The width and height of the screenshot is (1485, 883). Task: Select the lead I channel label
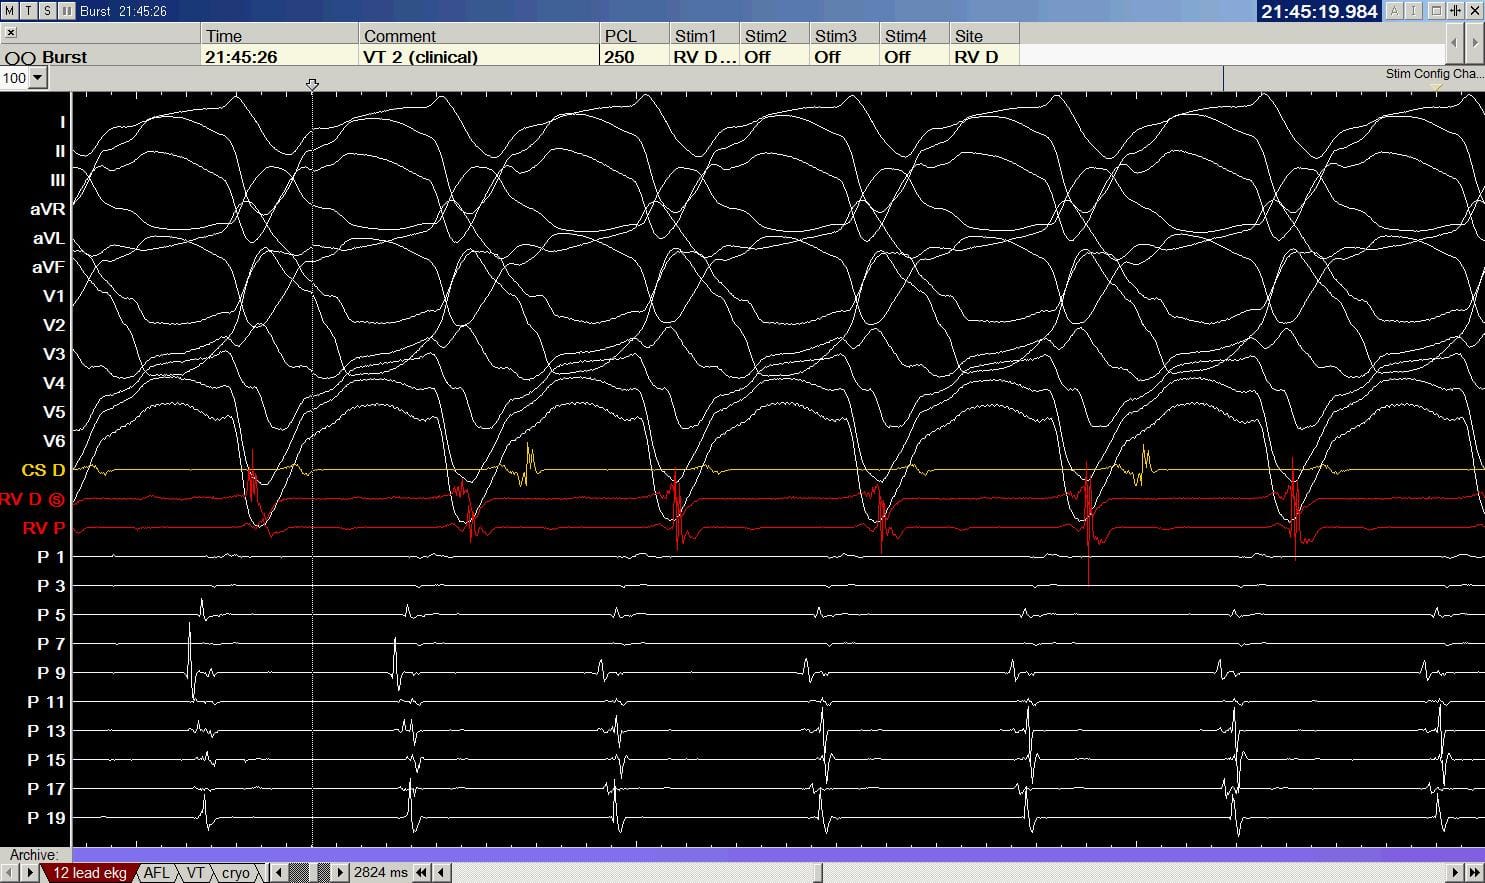coord(62,122)
